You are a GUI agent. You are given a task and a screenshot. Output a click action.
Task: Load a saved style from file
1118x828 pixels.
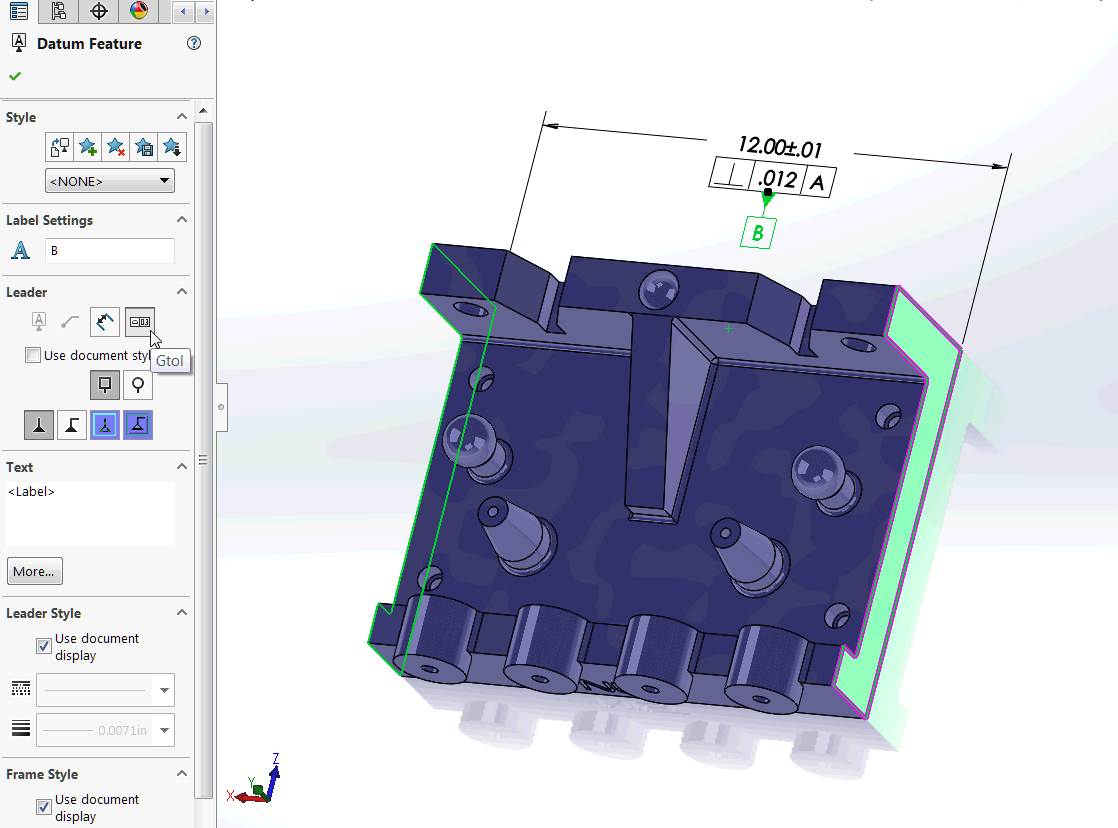point(171,147)
